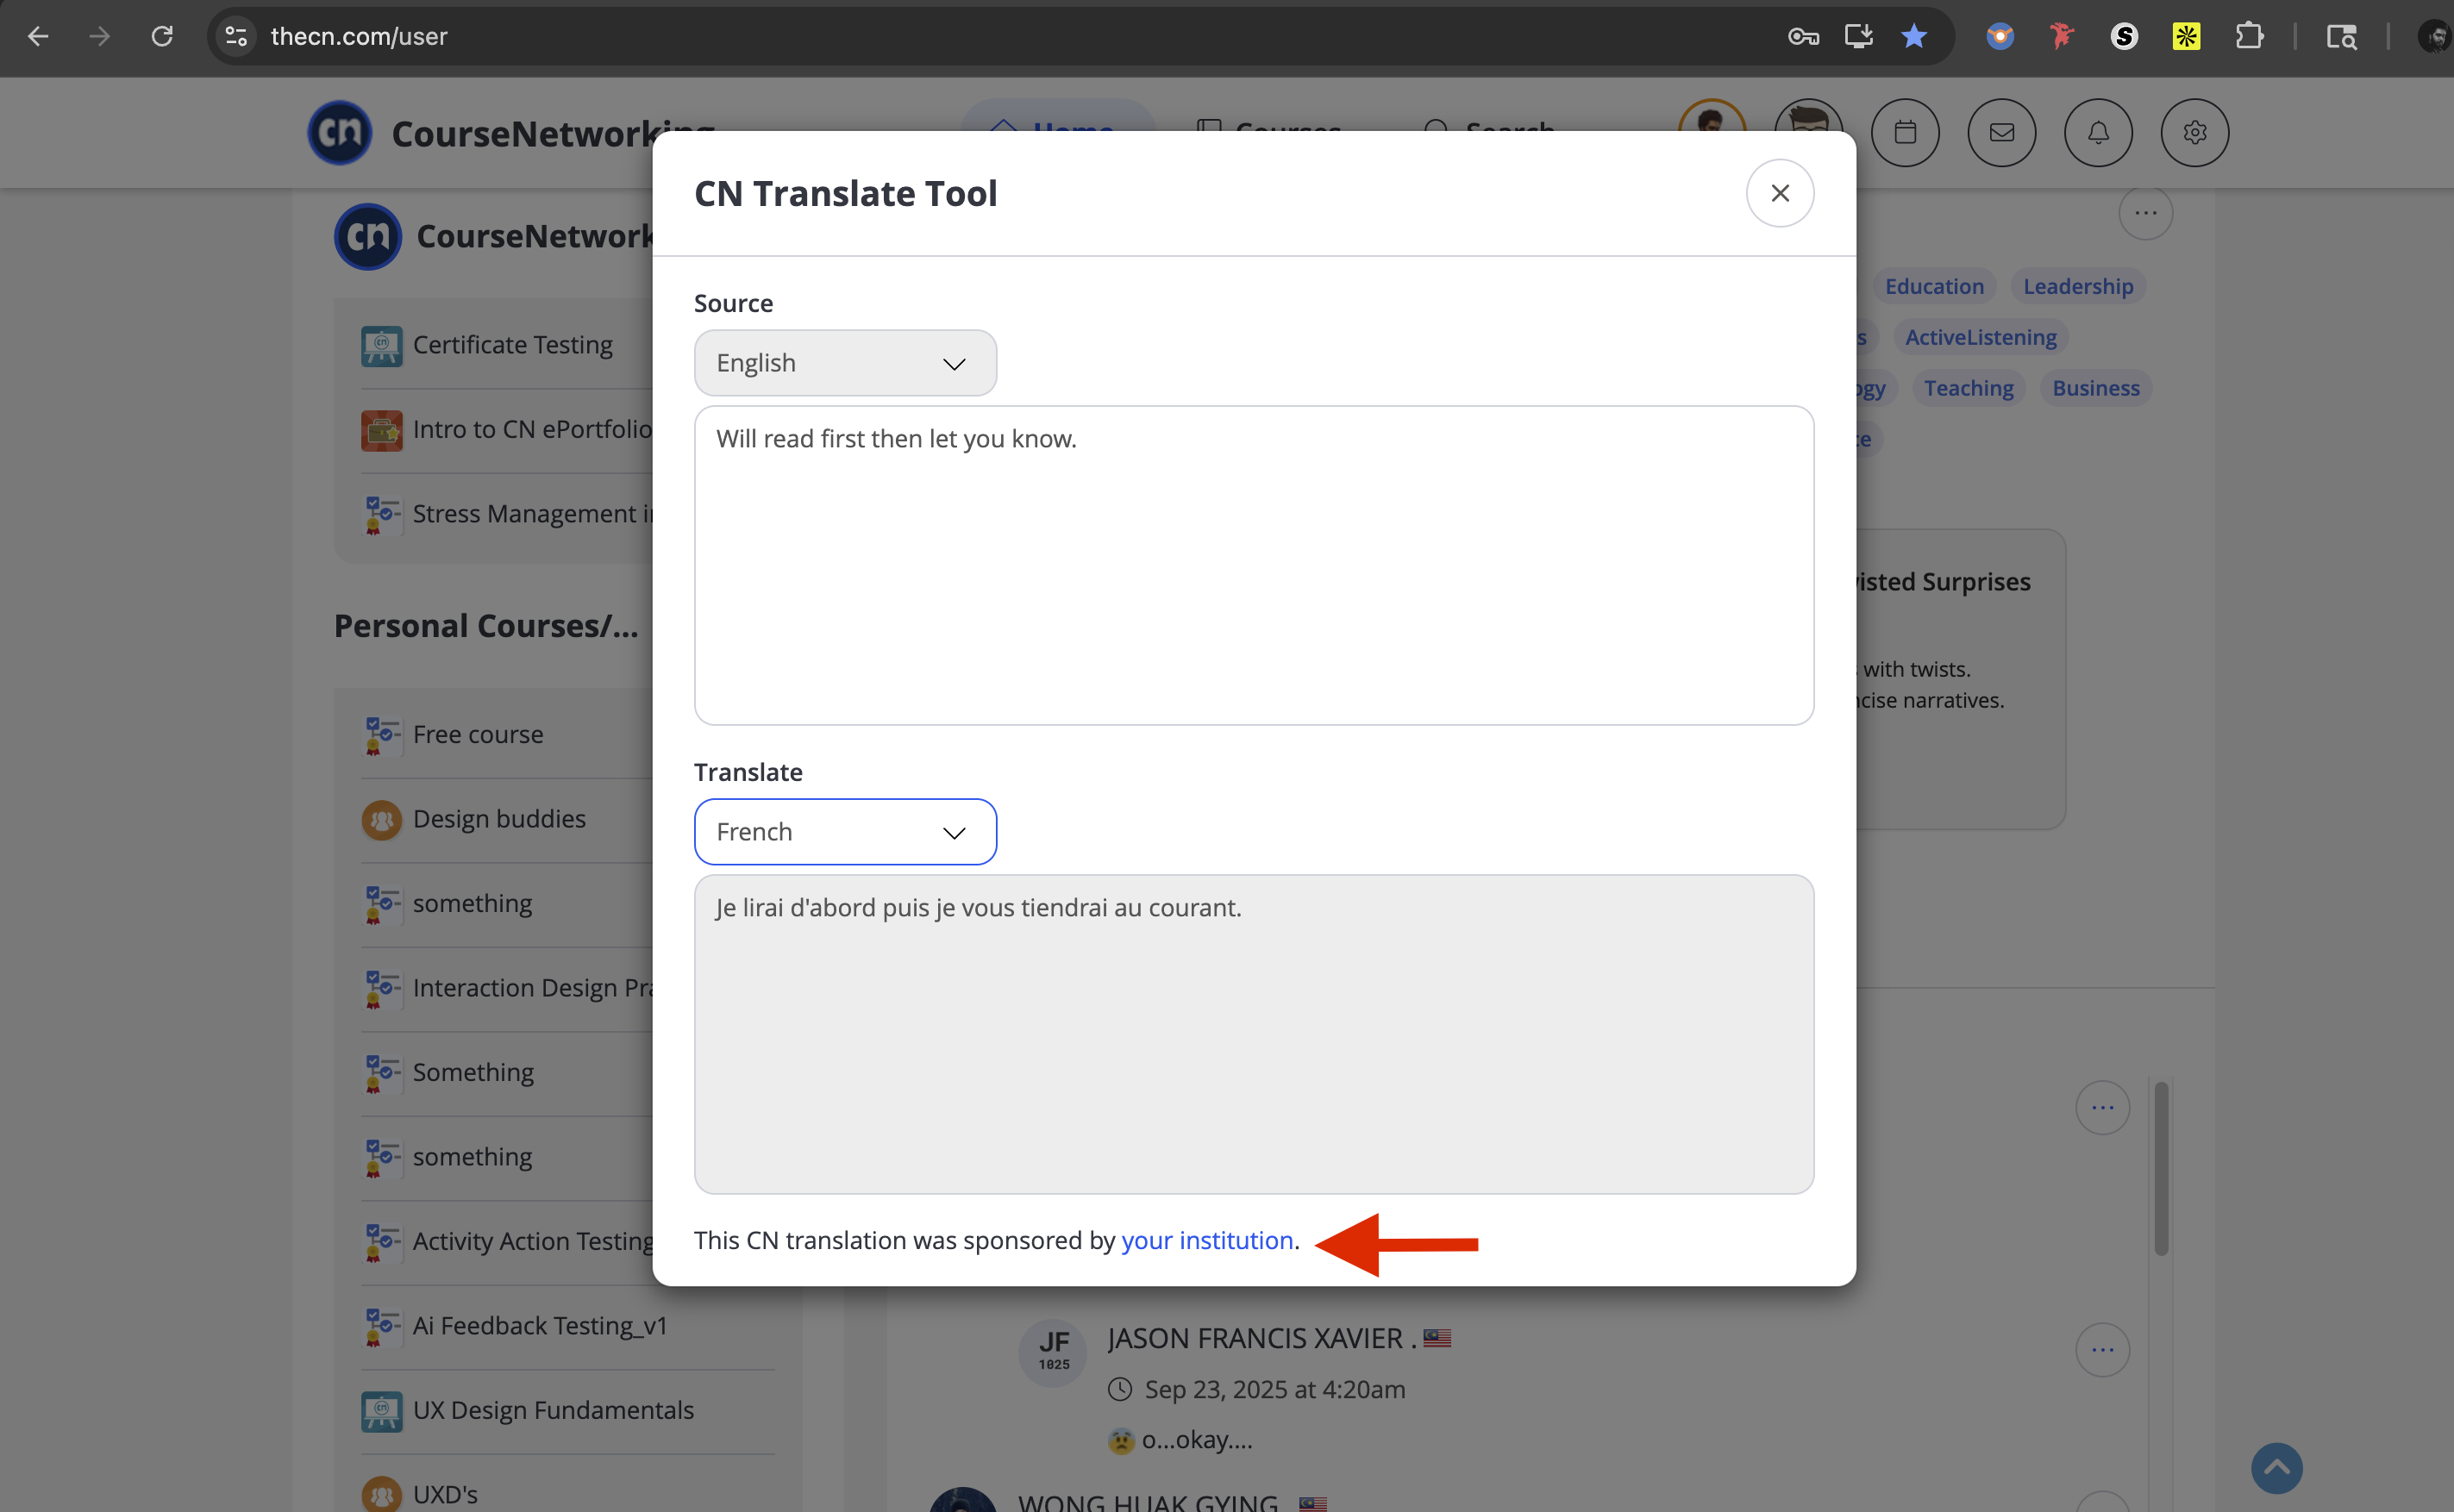Open Ai Feedback Testing_v1 course
Viewport: 2454px width, 1512px height.
539,1326
